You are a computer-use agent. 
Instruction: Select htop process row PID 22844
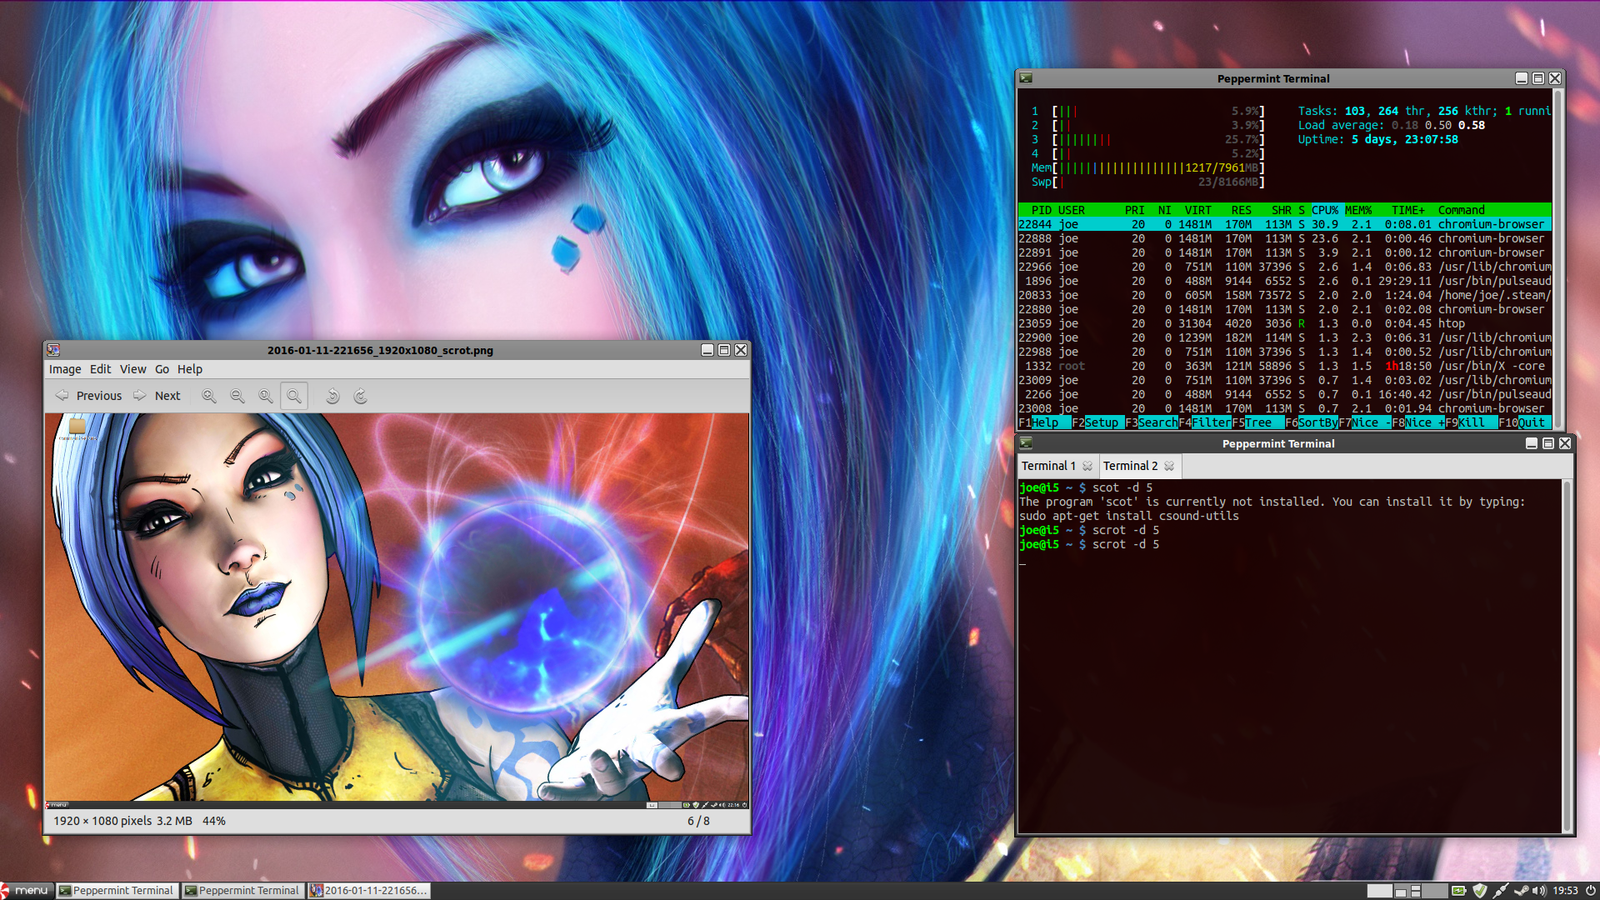tap(1284, 225)
